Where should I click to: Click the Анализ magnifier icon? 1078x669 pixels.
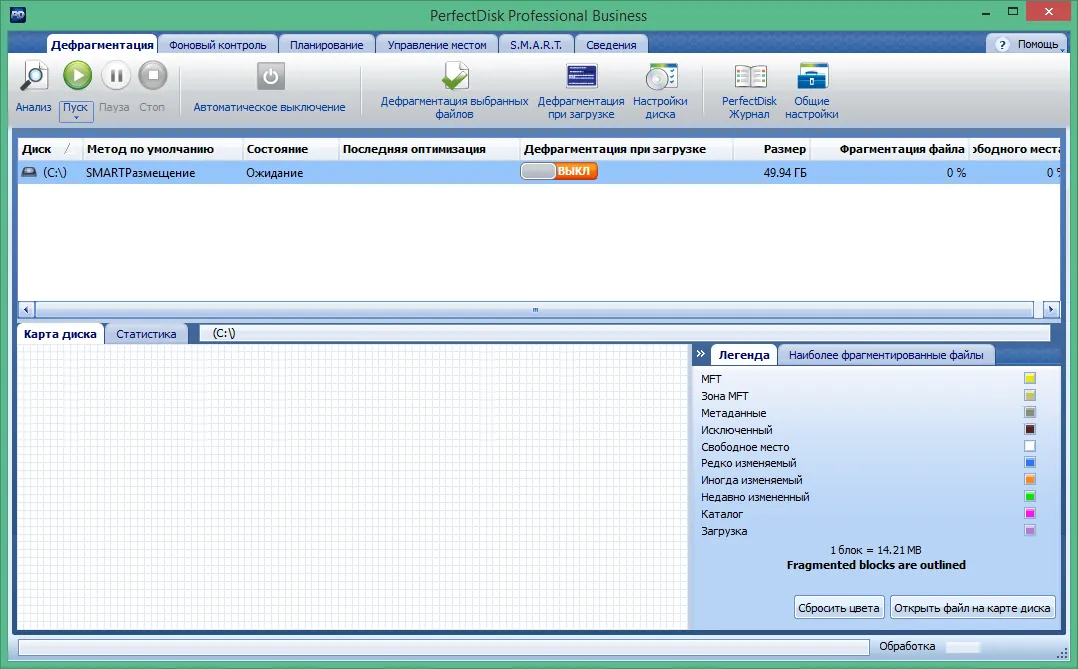(x=34, y=76)
